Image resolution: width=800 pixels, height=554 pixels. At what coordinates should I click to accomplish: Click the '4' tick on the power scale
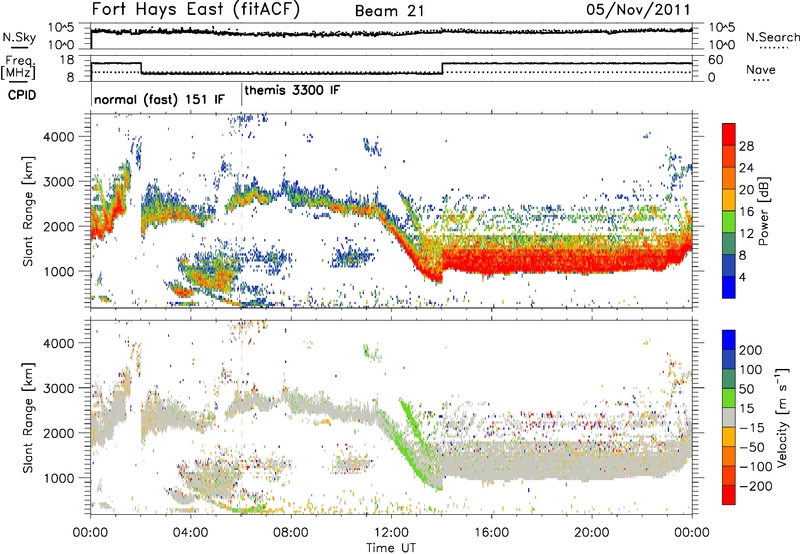742,277
